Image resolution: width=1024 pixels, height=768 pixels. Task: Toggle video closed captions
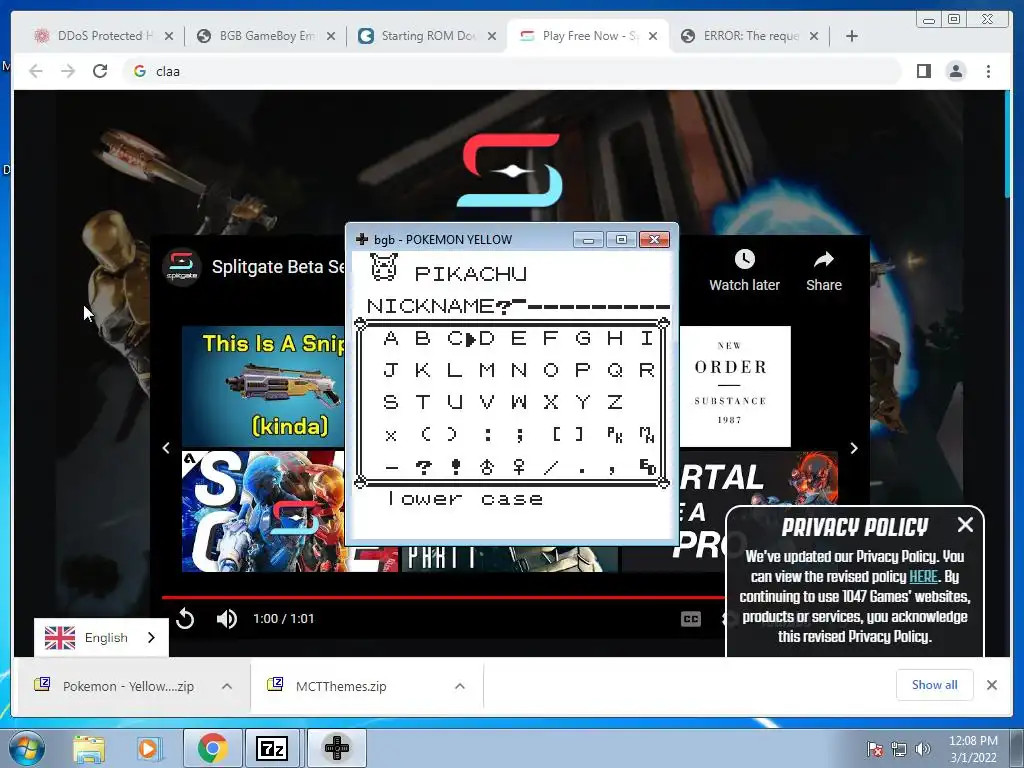(x=690, y=618)
